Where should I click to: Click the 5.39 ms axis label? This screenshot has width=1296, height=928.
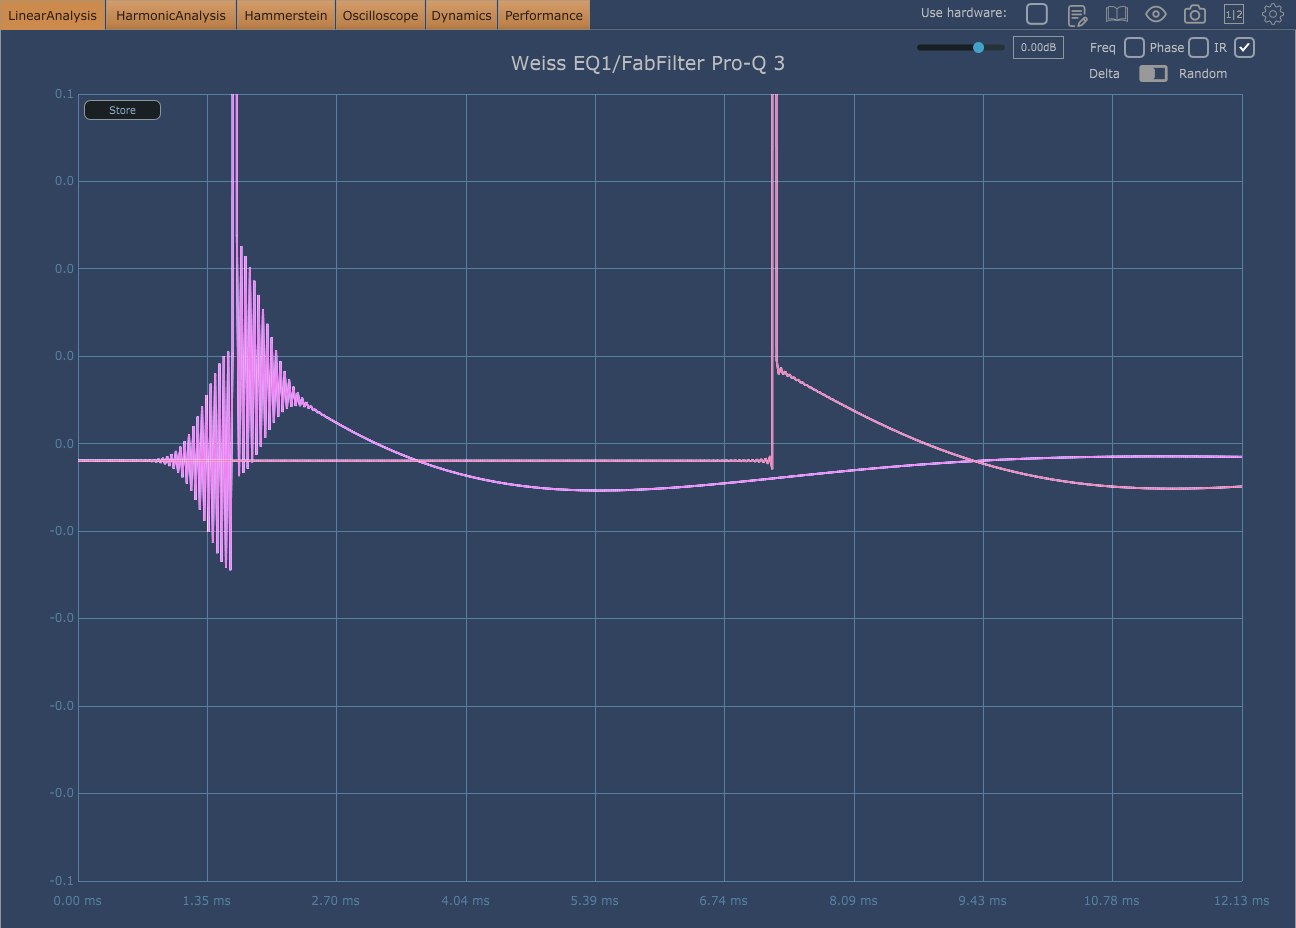[595, 900]
